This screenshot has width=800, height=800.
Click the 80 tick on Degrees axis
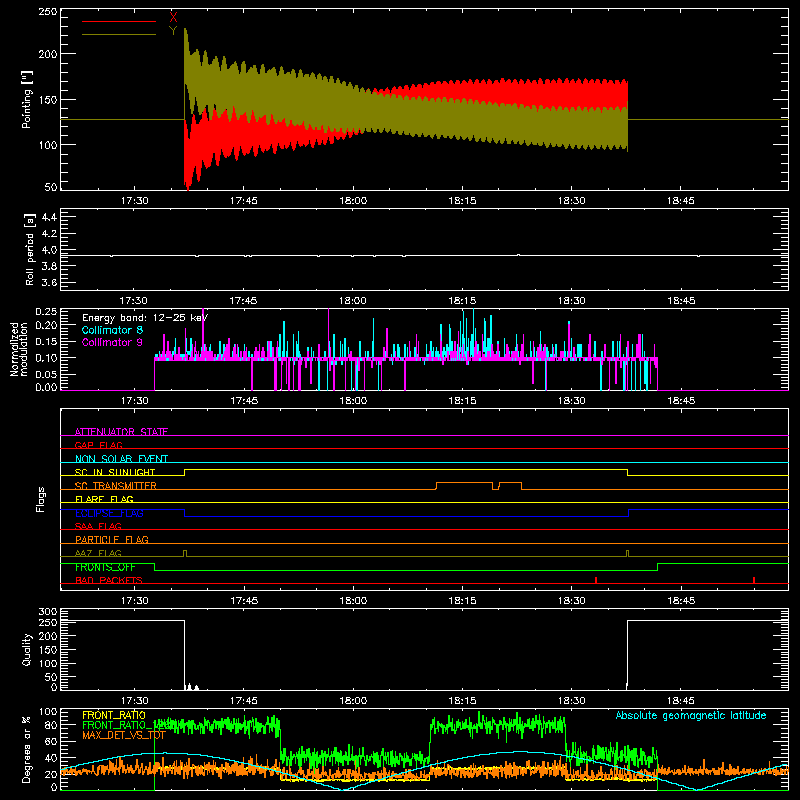click(x=52, y=725)
